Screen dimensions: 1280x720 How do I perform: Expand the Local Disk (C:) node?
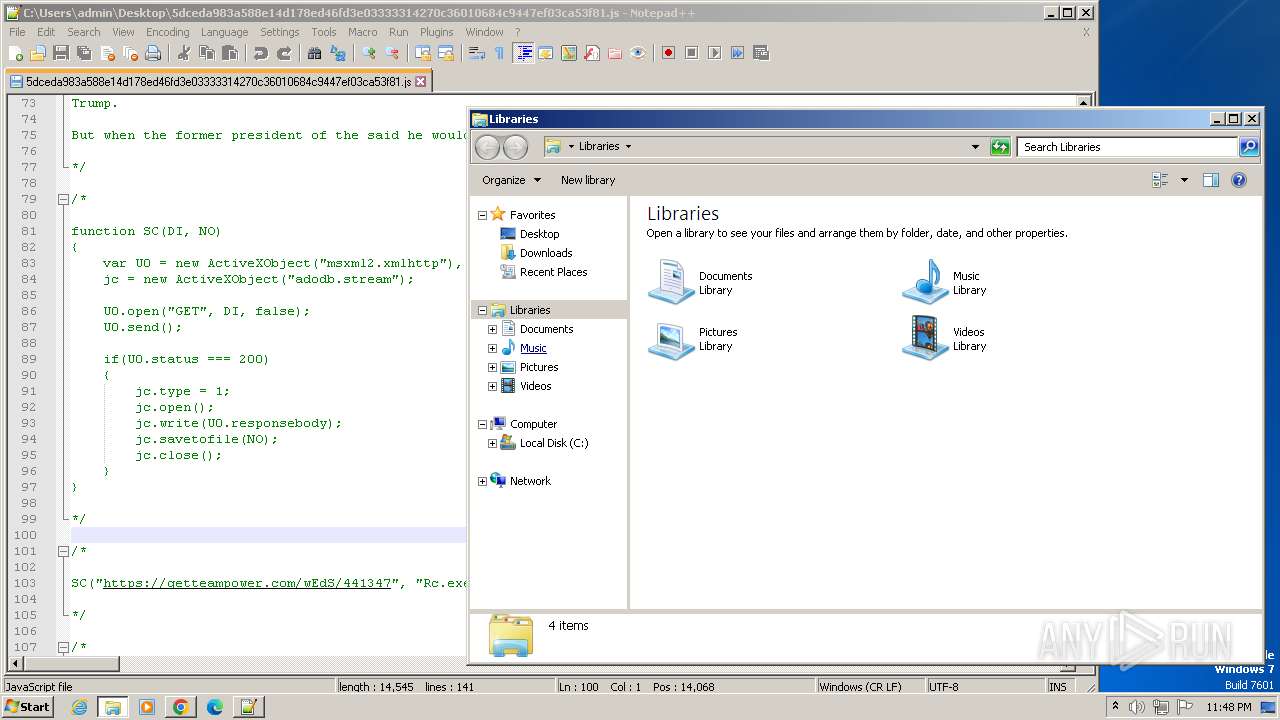pyautogui.click(x=492, y=443)
